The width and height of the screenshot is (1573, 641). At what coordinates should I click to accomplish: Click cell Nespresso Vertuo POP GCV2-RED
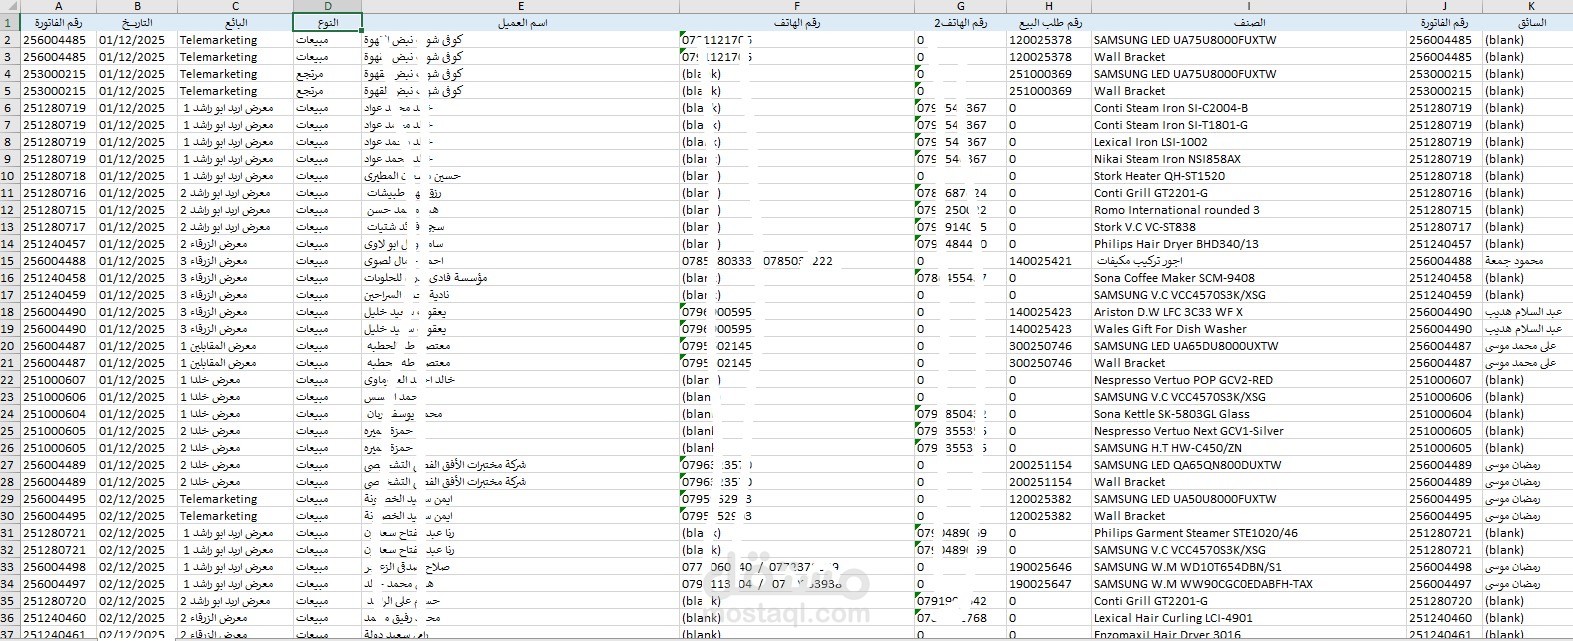(1249, 380)
